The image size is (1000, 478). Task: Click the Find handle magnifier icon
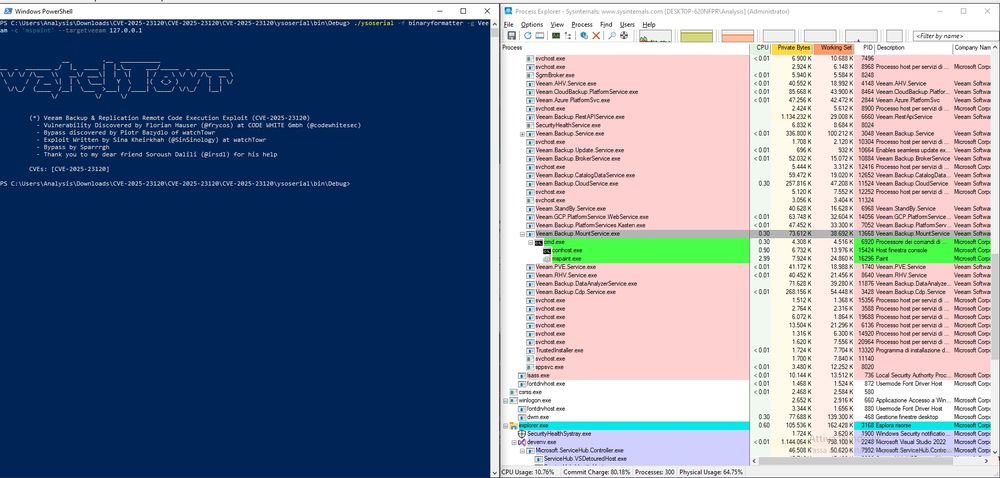(612, 36)
